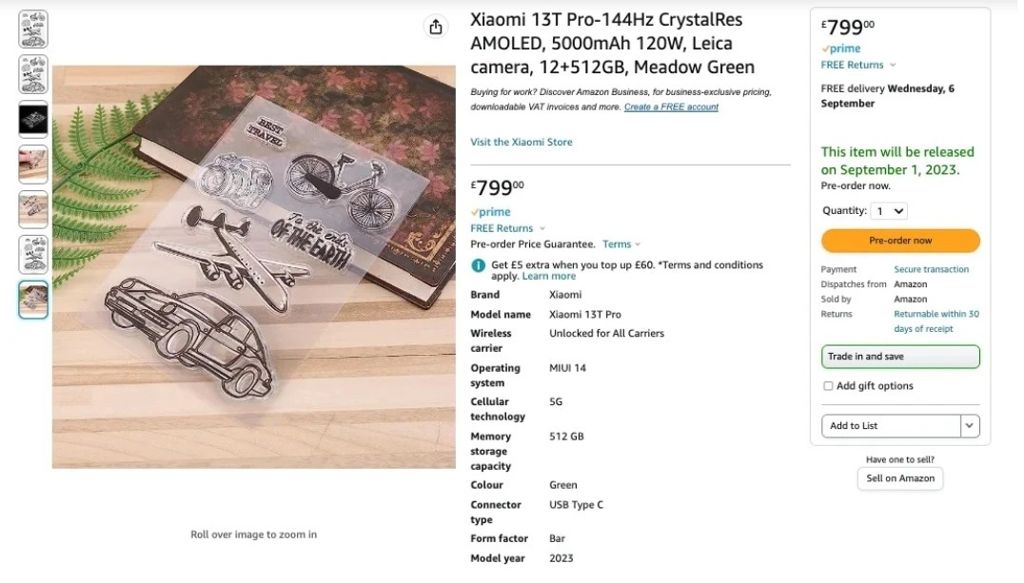Image resolution: width=1024 pixels, height=583 pixels.
Task: Click the Create a FREE account link
Action: pyautogui.click(x=671, y=107)
